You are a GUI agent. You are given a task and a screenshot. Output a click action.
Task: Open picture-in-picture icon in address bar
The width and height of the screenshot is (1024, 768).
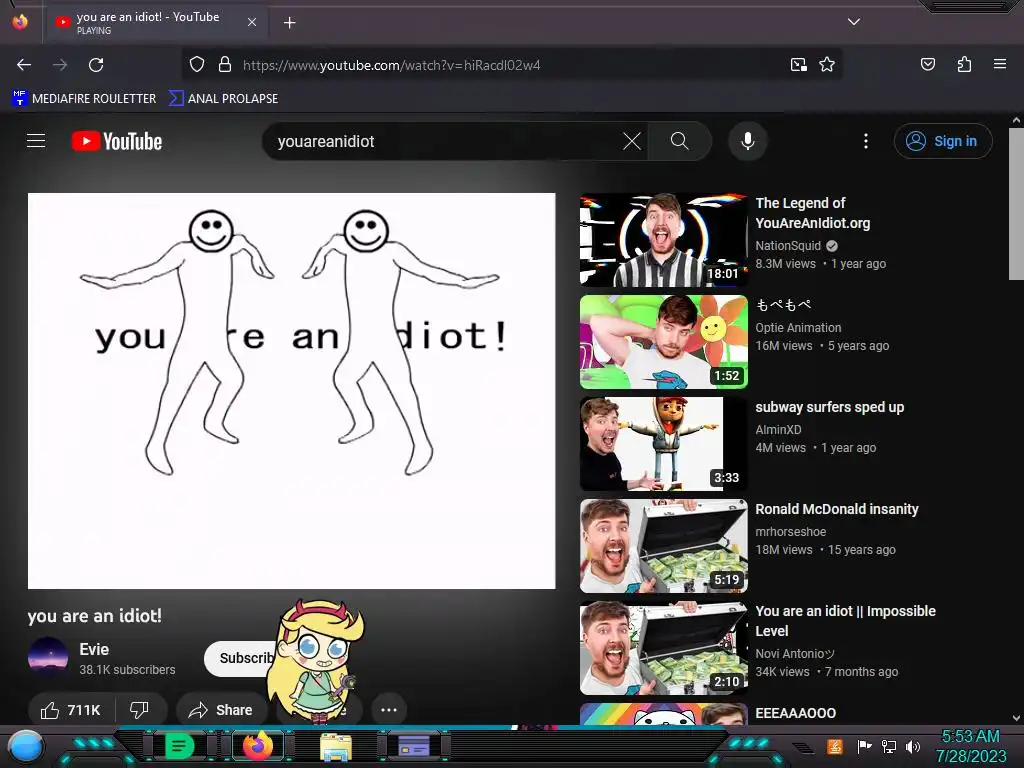pyautogui.click(x=799, y=64)
